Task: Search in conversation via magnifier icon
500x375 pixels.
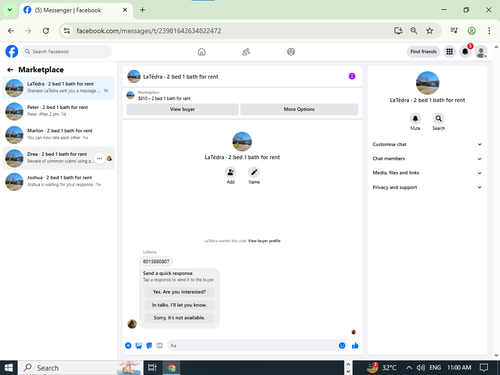Action: [x=439, y=118]
